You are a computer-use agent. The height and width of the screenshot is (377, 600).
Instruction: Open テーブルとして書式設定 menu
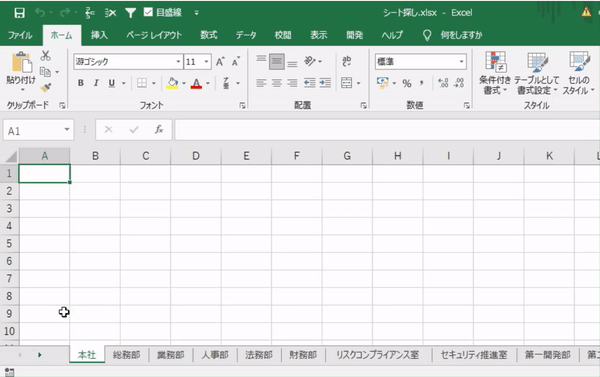click(x=537, y=73)
